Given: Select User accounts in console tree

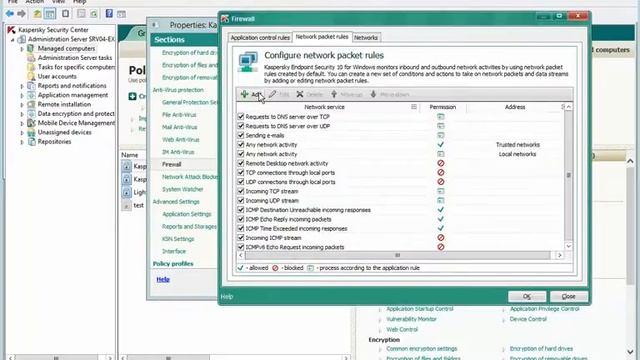Looking at the screenshot, I should pyautogui.click(x=57, y=76).
